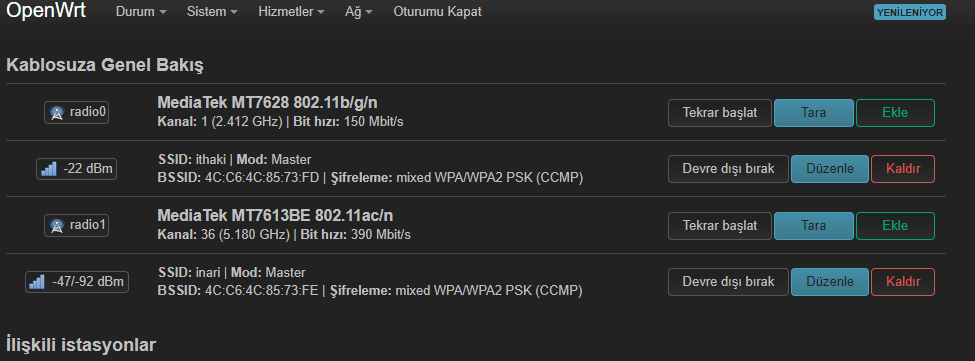975x361 pixels.
Task: Remove the ithaki network with Kaldır
Action: coord(903,168)
